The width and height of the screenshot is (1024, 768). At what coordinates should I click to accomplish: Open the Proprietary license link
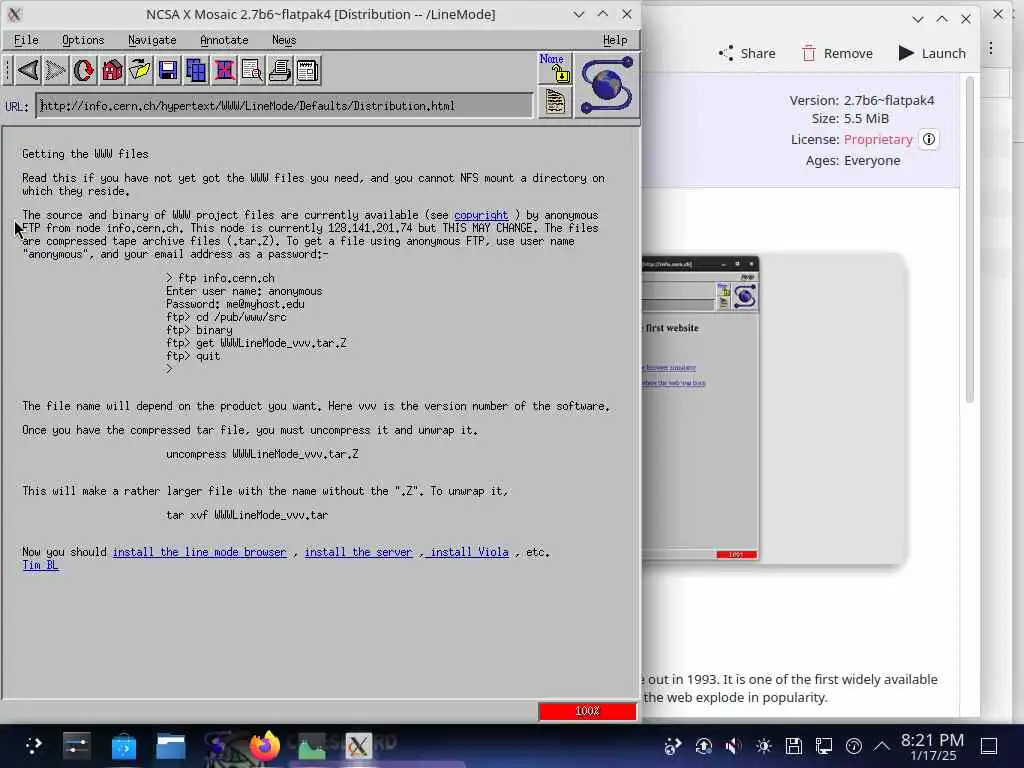tap(878, 139)
